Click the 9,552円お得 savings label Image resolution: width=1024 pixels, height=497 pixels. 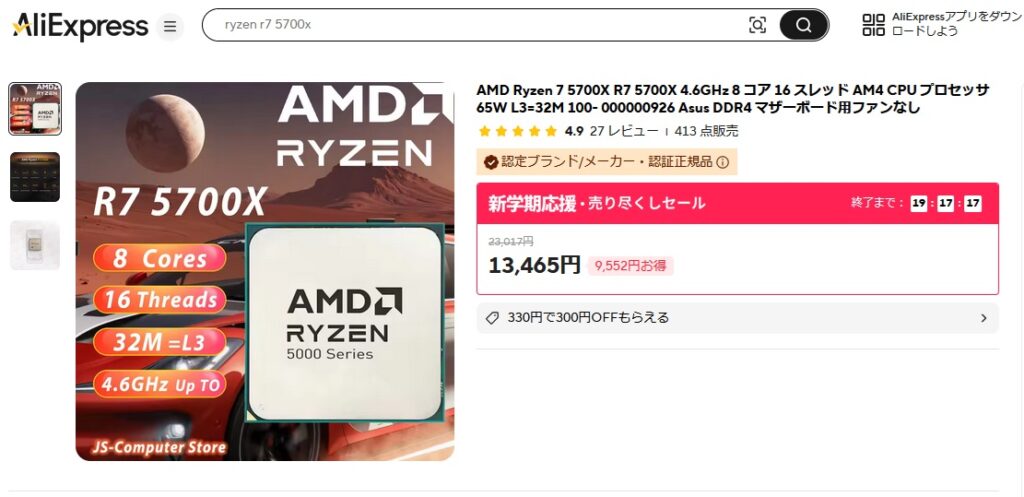(631, 266)
